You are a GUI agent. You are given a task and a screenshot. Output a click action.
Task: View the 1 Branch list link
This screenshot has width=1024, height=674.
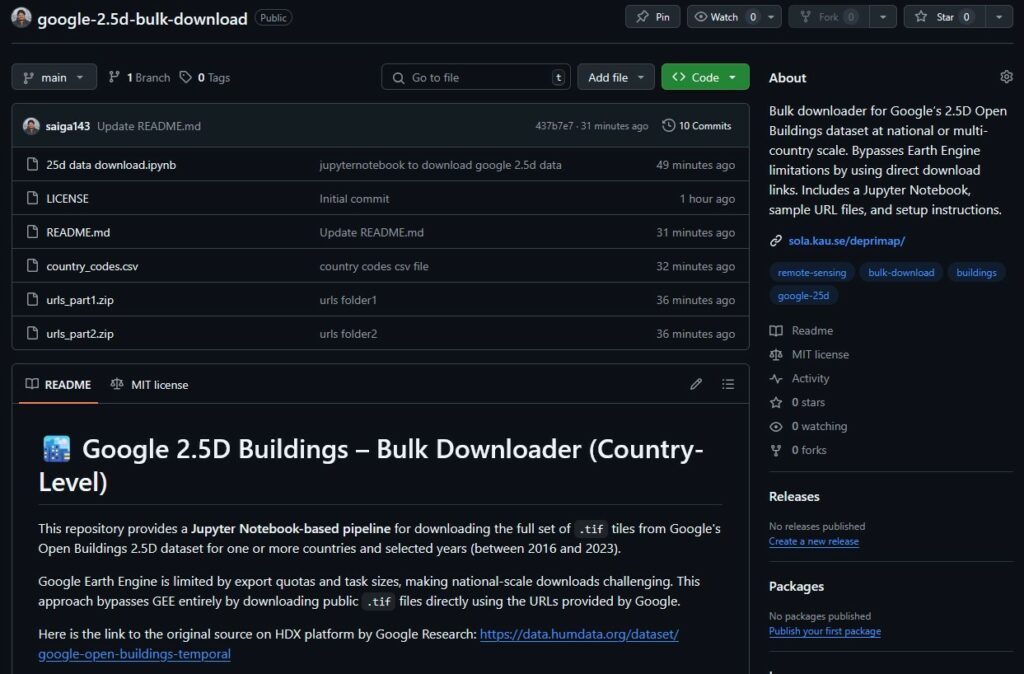(139, 77)
